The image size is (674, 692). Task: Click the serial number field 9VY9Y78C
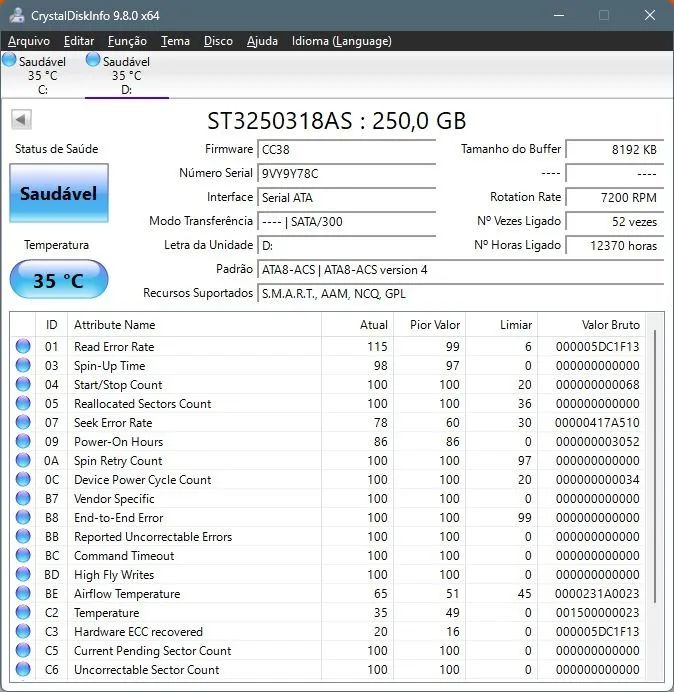347,173
